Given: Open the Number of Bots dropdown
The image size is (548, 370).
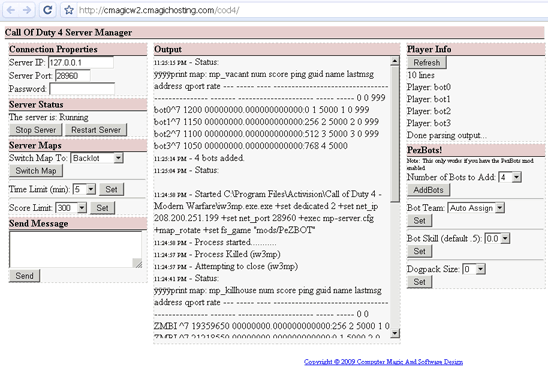Looking at the screenshot, I should pos(510,177).
